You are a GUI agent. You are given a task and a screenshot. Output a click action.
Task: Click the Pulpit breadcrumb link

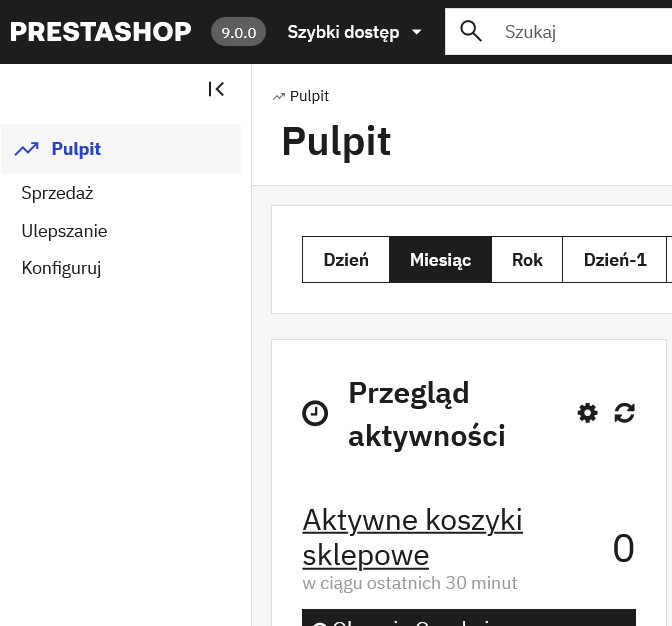[309, 96]
